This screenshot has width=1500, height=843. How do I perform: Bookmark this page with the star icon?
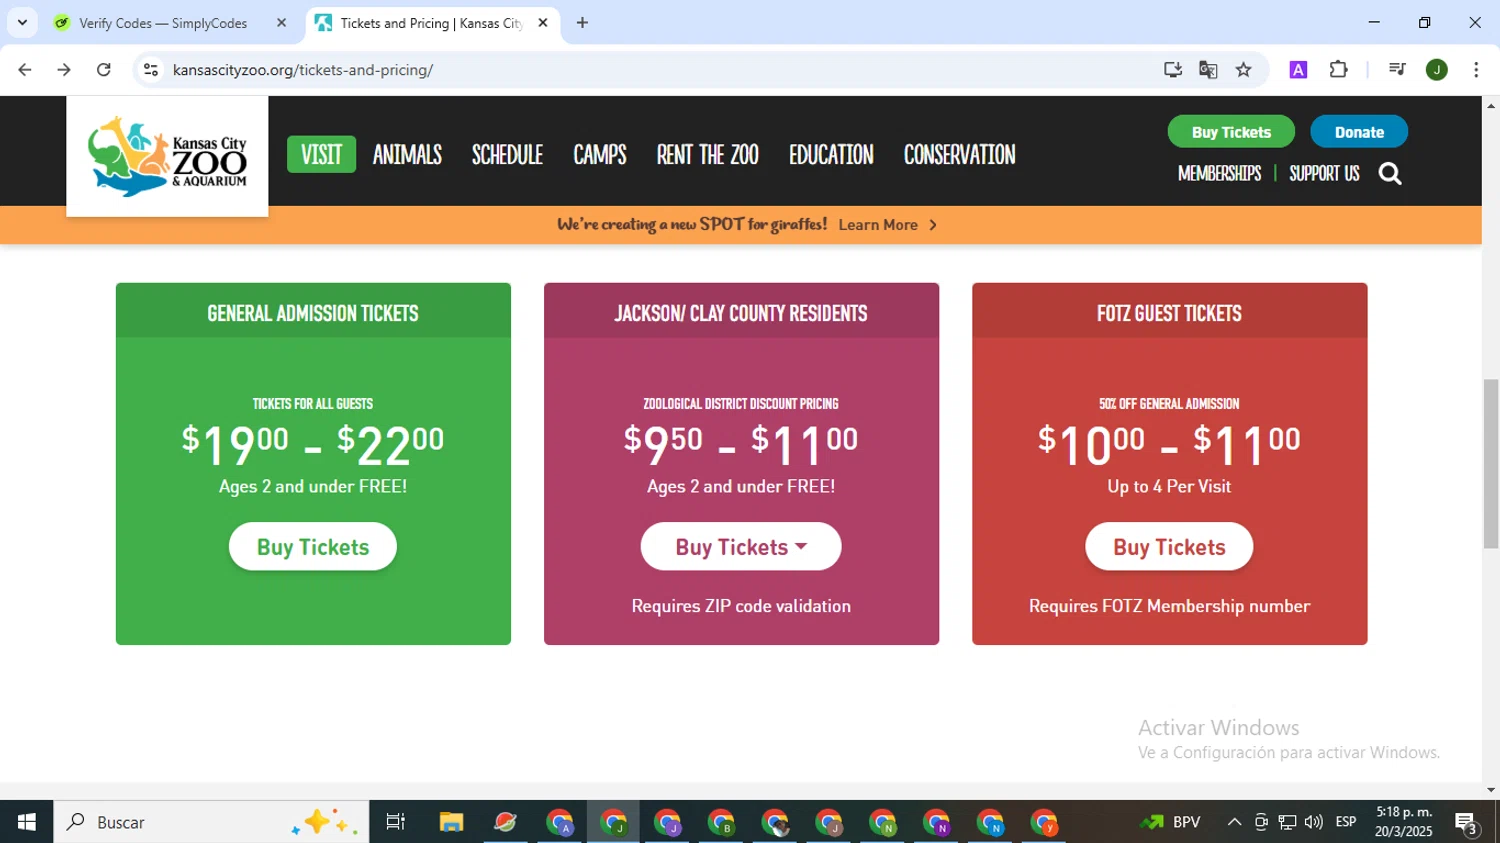[x=1243, y=70]
